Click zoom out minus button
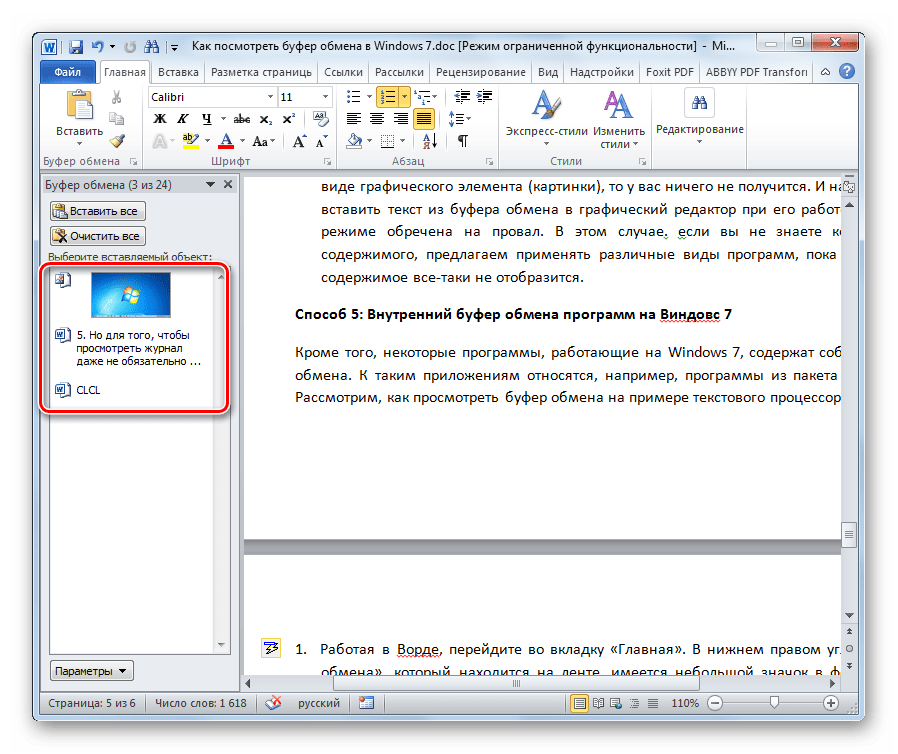 coord(715,702)
